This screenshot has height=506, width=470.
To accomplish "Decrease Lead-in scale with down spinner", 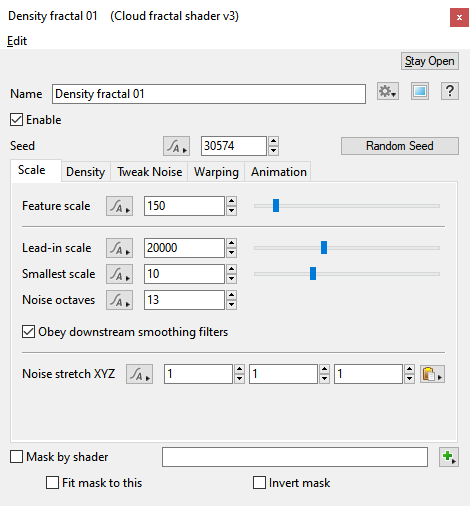I will coord(231,253).
